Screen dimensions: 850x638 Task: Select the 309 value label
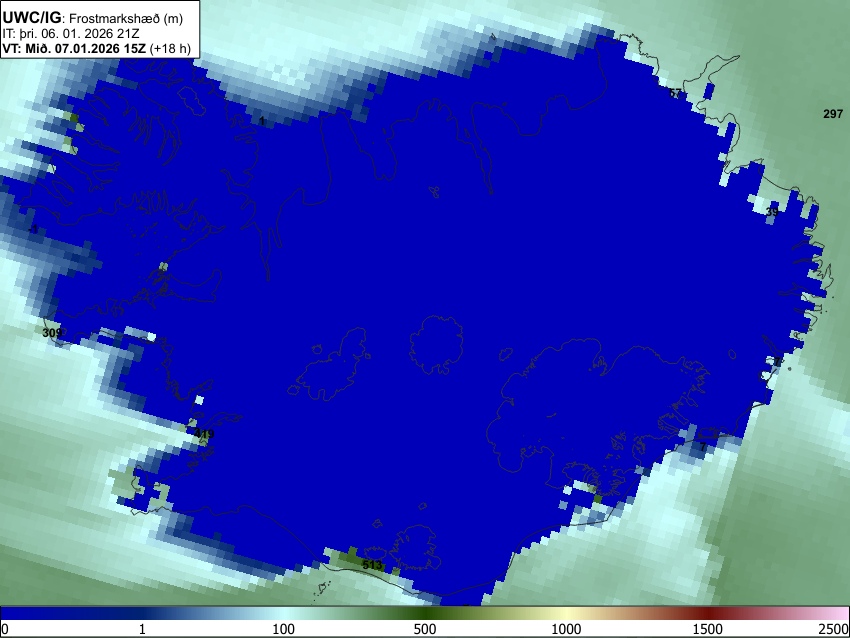click(52, 332)
